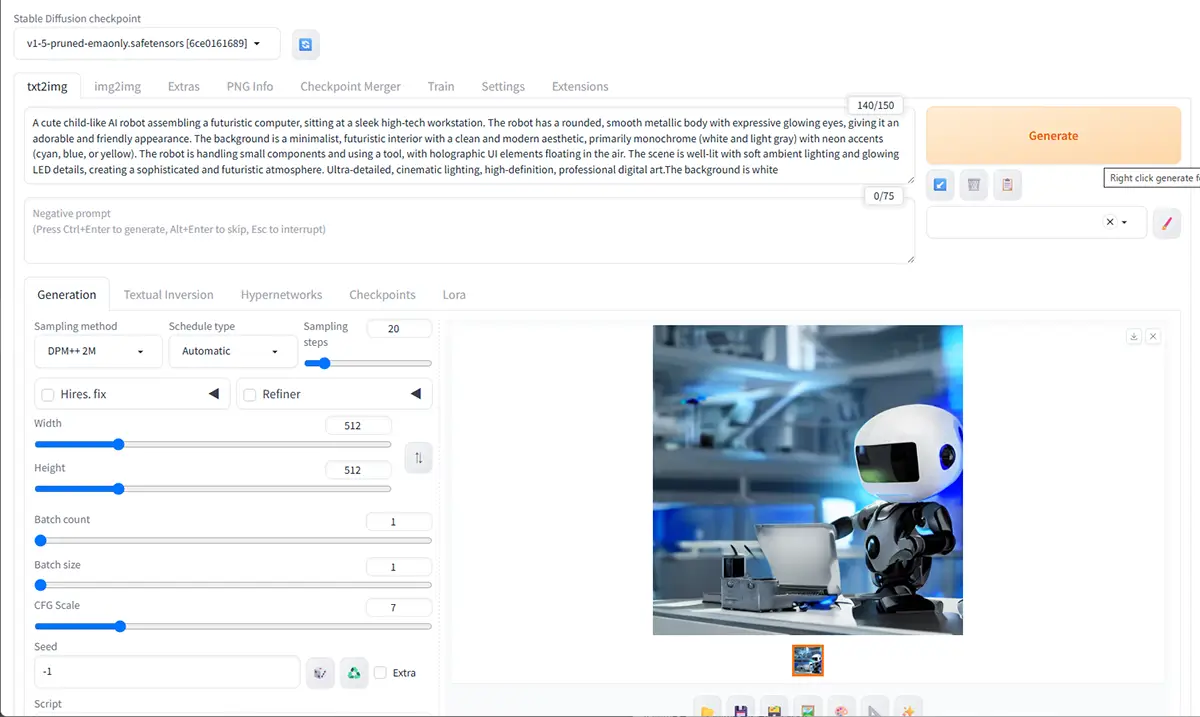Open the Sampling method dropdown
Screen dimensions: 1200x717
pyautogui.click(x=98, y=351)
